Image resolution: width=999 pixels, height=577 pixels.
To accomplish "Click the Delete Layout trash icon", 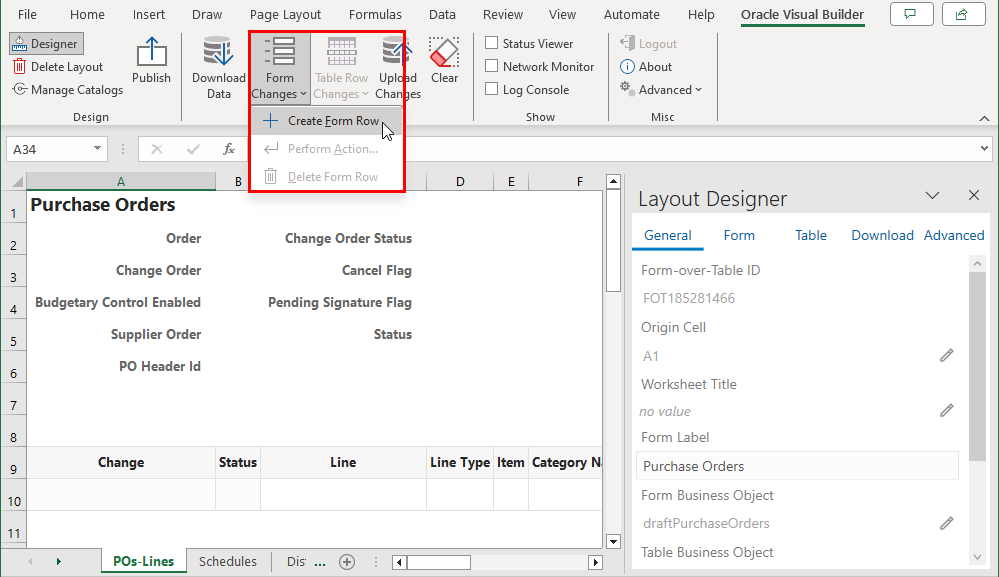I will [x=20, y=67].
